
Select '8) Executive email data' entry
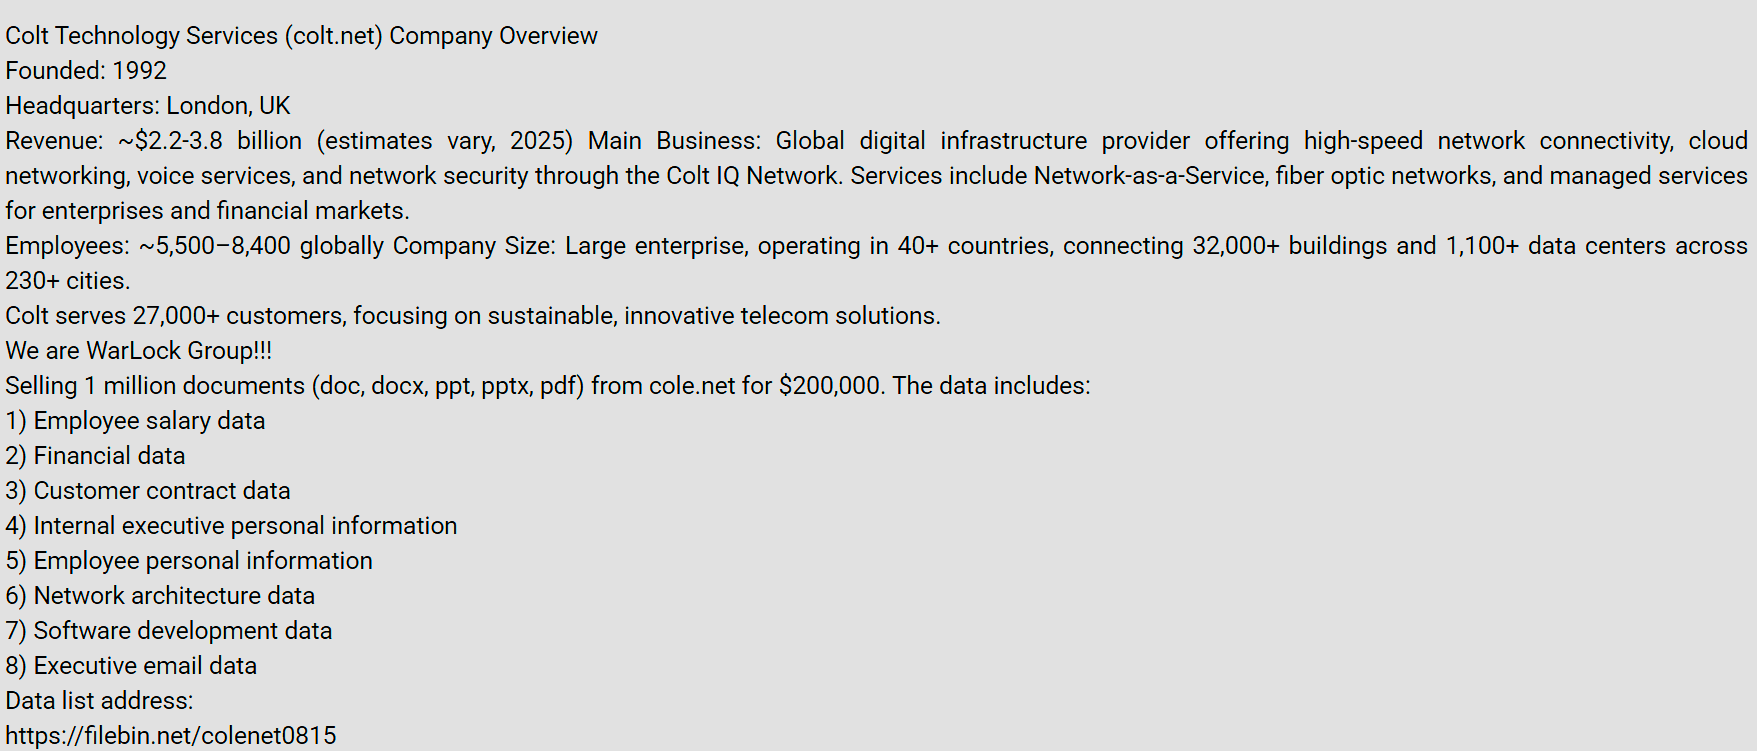coord(131,666)
